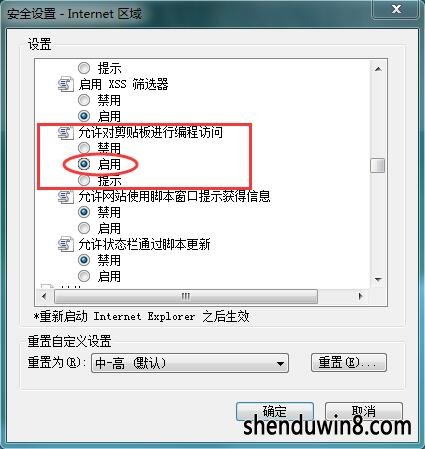This screenshot has height=449, width=425.
Task: Click the vertical scrollbar down arrow
Action: 378,280
